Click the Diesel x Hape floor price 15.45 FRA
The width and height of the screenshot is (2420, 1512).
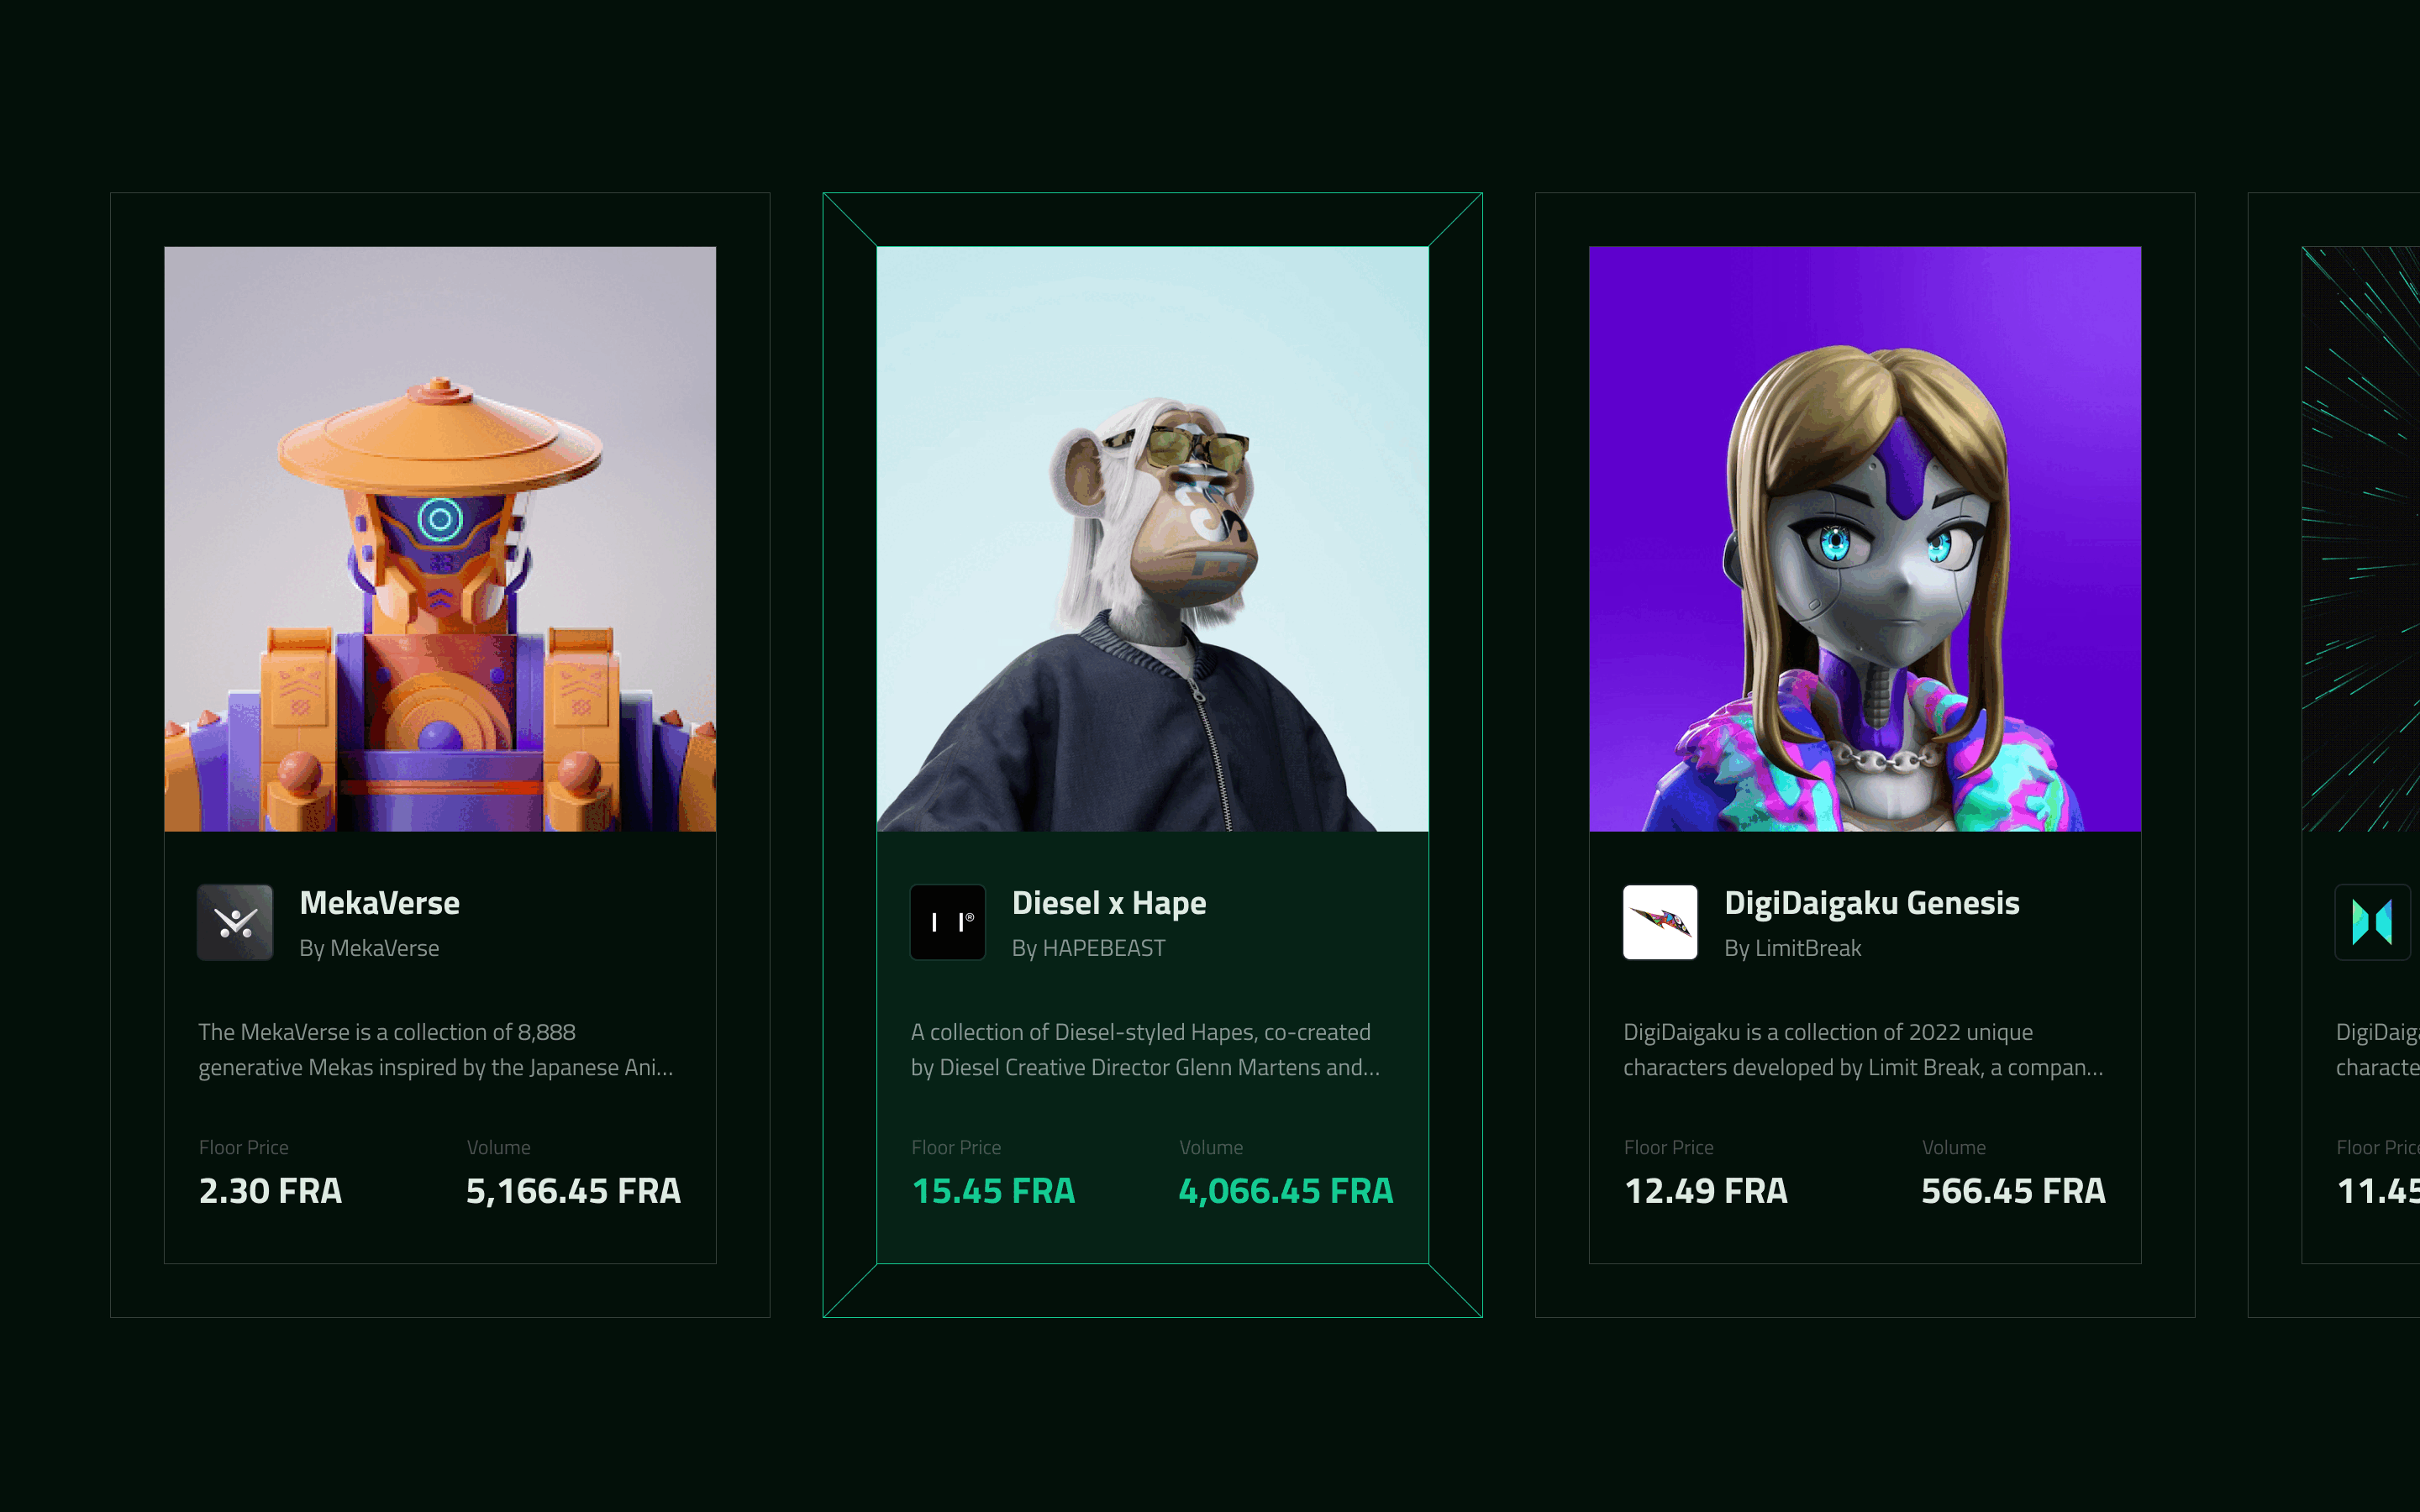[993, 1191]
